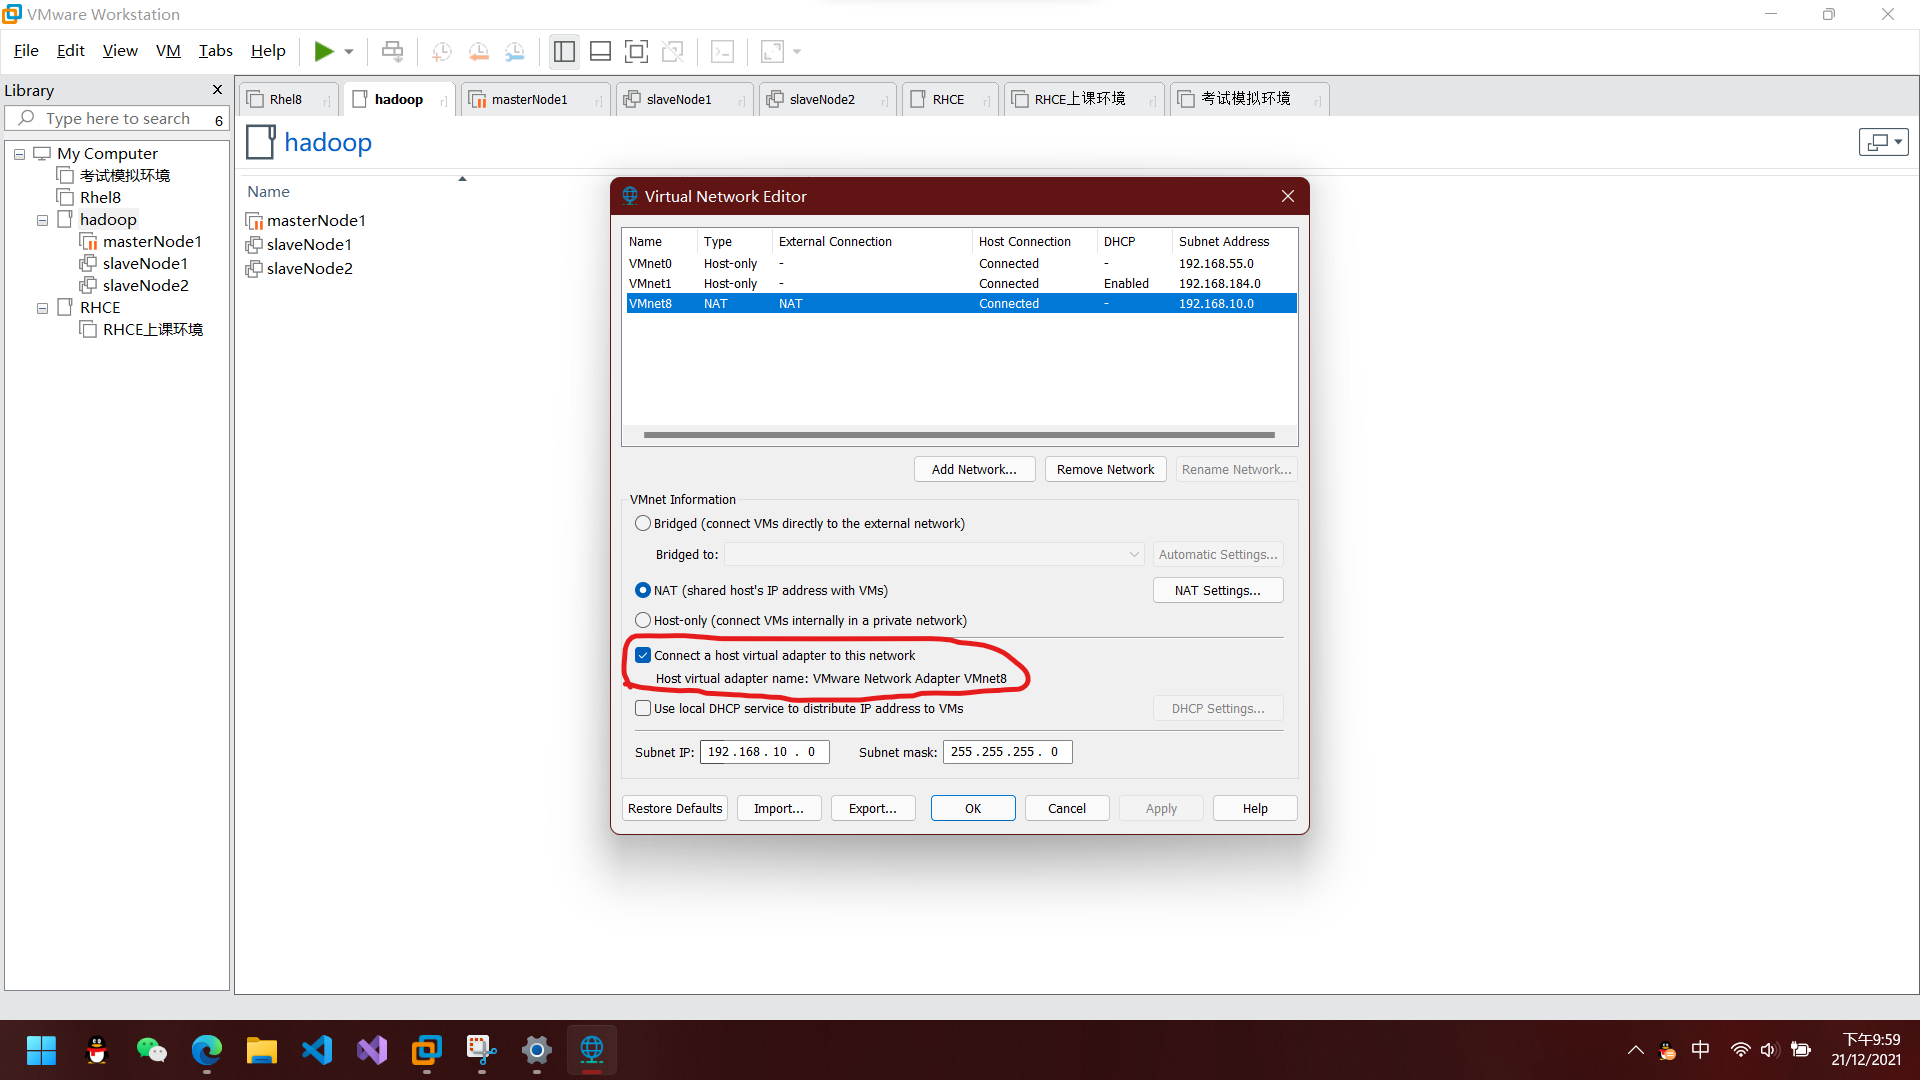Collapse My Computer tree node
This screenshot has width=1920, height=1080.
coord(19,154)
